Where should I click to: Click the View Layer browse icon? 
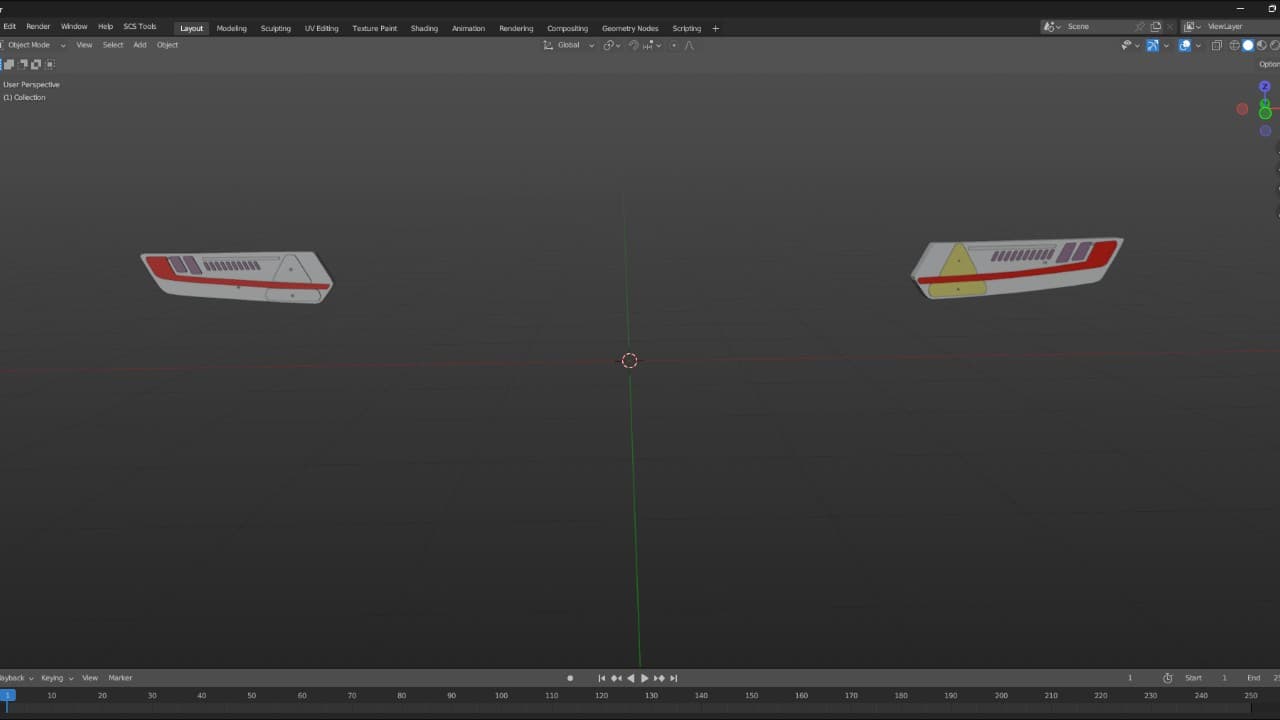tap(1193, 27)
